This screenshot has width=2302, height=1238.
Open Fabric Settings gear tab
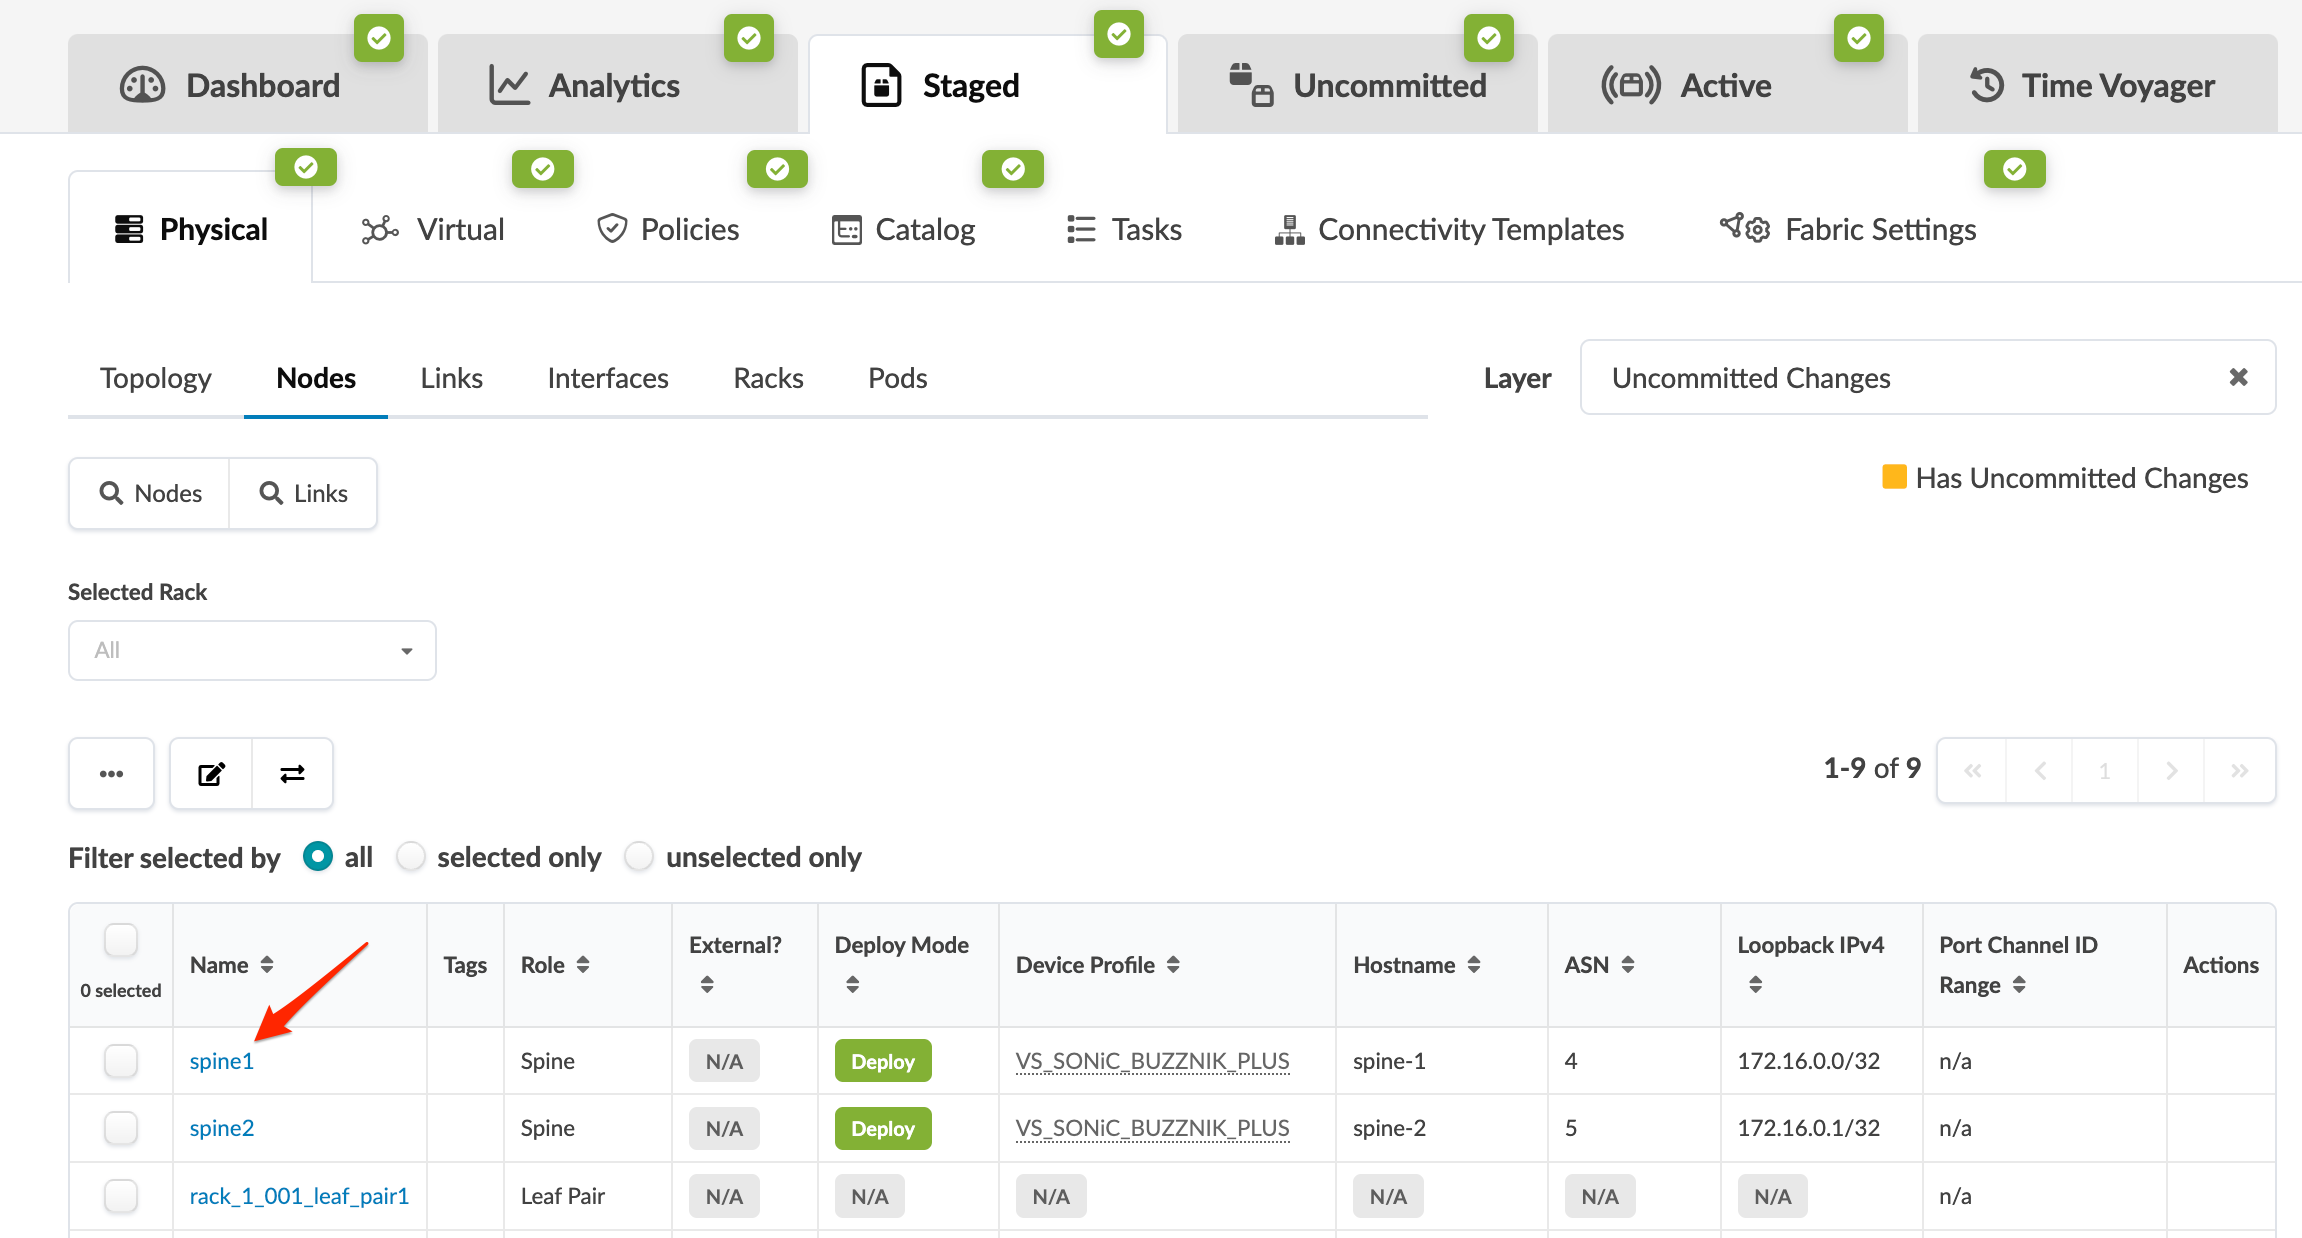[1848, 229]
